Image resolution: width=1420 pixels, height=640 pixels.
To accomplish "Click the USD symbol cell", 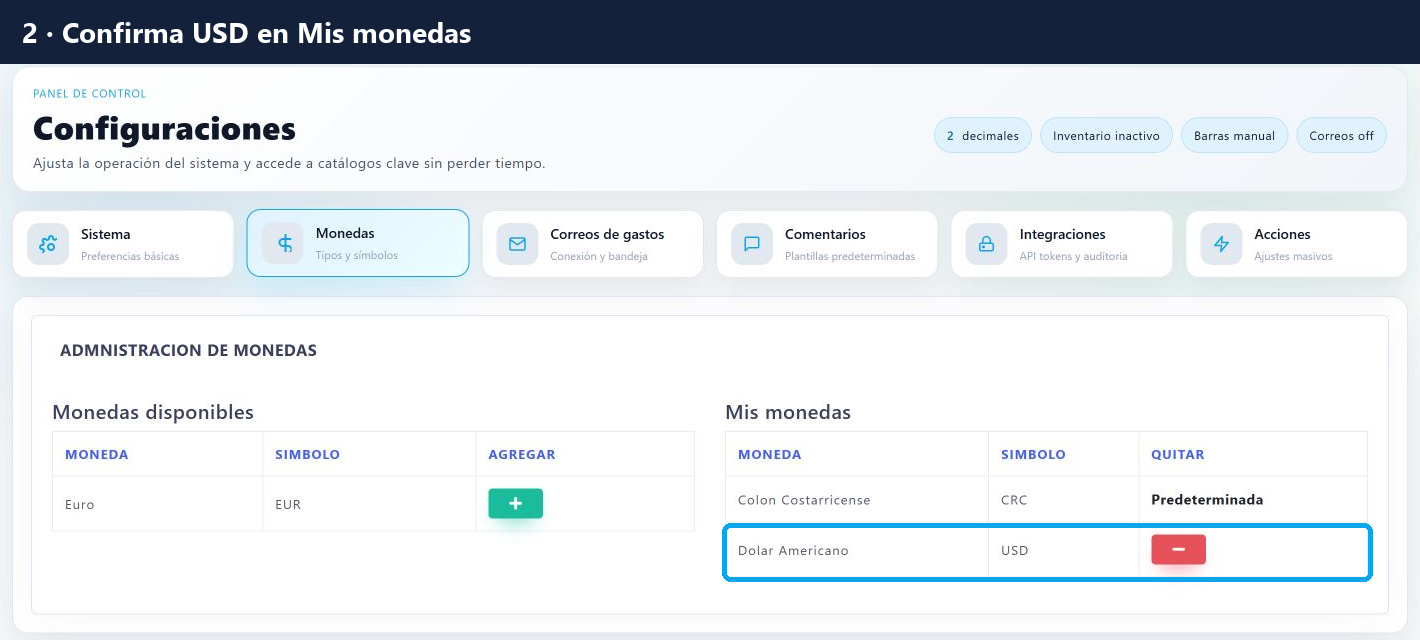I will click(1063, 550).
